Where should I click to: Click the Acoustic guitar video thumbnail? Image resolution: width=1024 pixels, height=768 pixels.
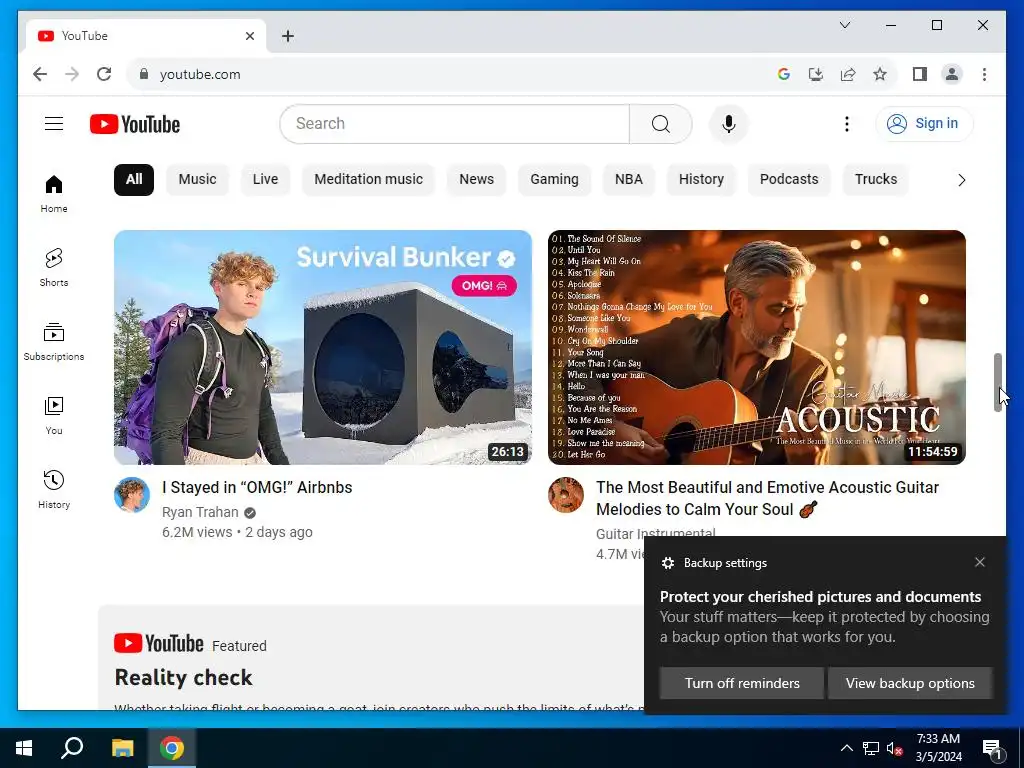(x=756, y=347)
